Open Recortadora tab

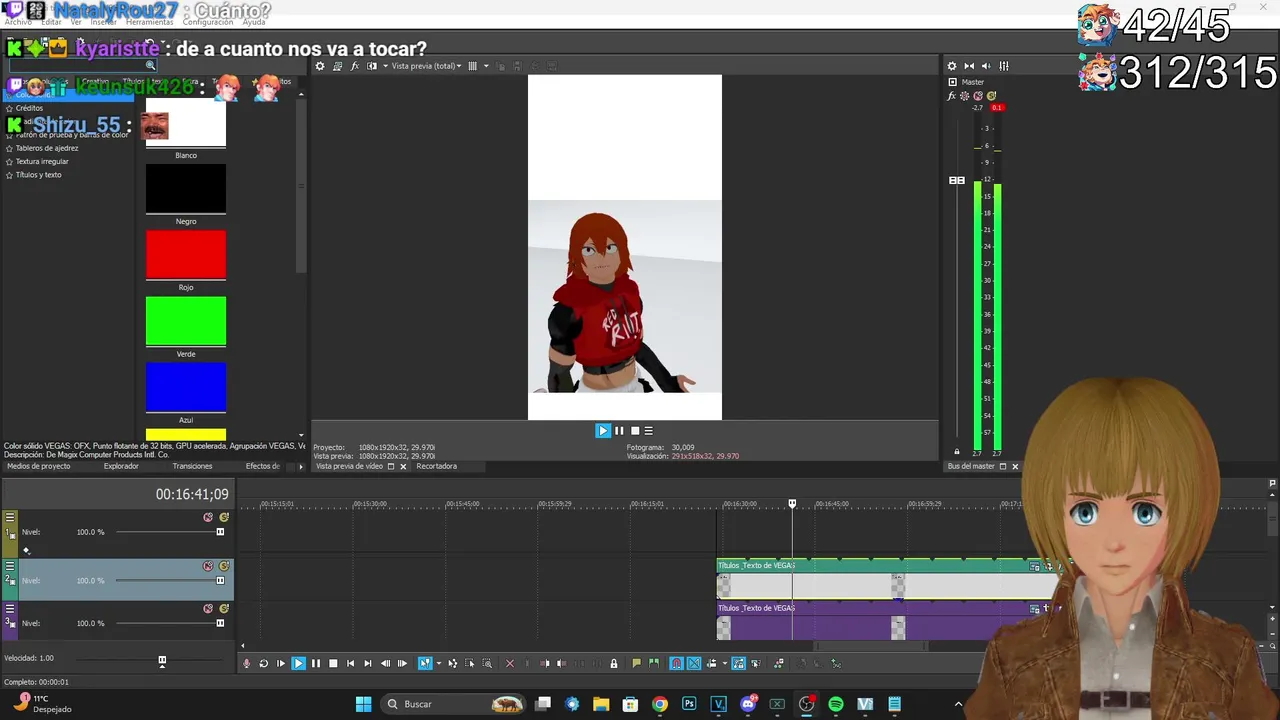pos(436,466)
